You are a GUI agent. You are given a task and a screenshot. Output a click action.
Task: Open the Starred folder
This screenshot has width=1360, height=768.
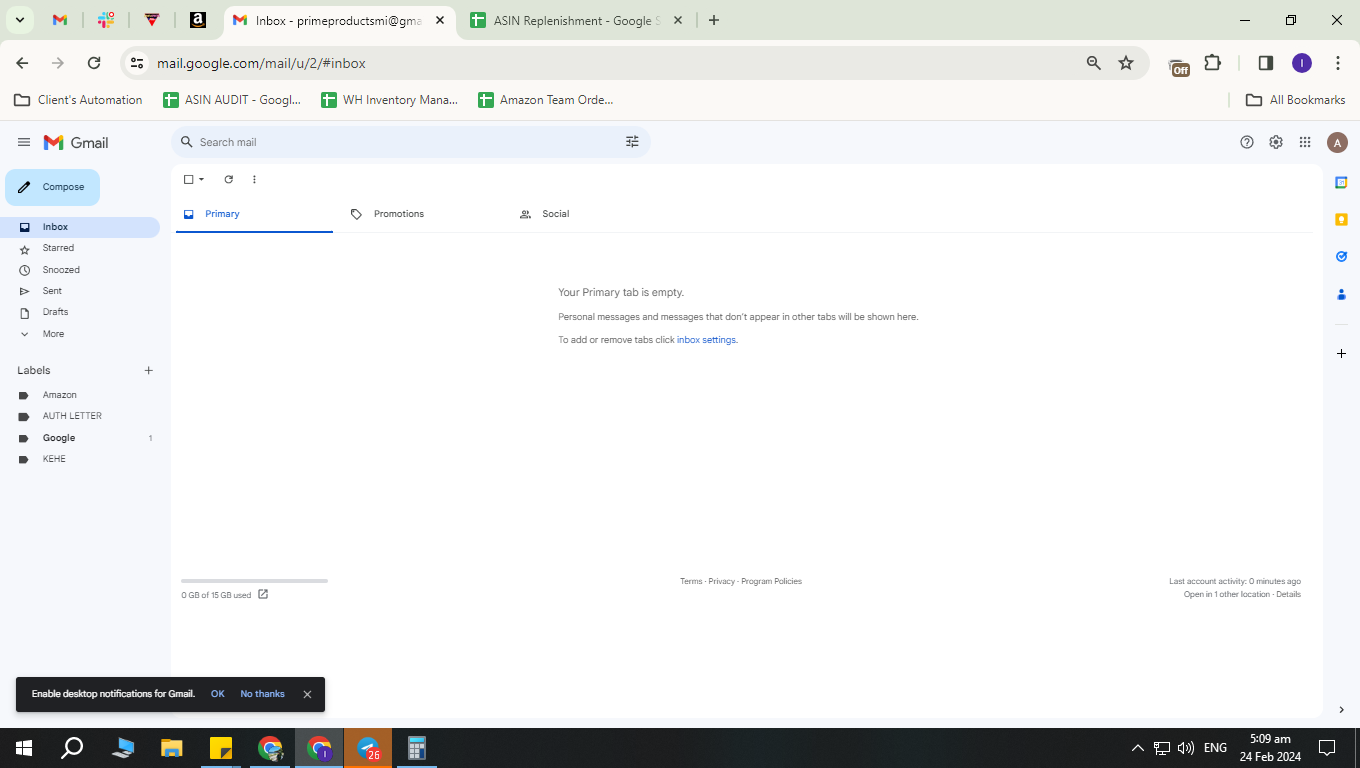[80, 248]
